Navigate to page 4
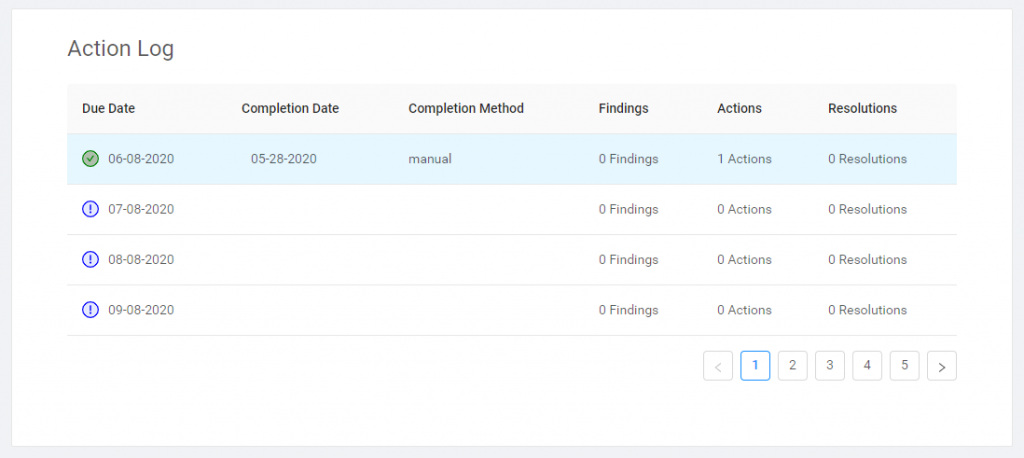This screenshot has height=458, width=1024. (867, 366)
